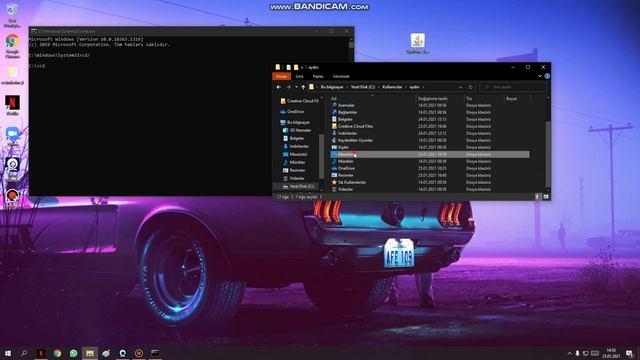The image size is (640, 360).
Task: Click Command Prompt window title bar icon
Action: click(x=34, y=31)
